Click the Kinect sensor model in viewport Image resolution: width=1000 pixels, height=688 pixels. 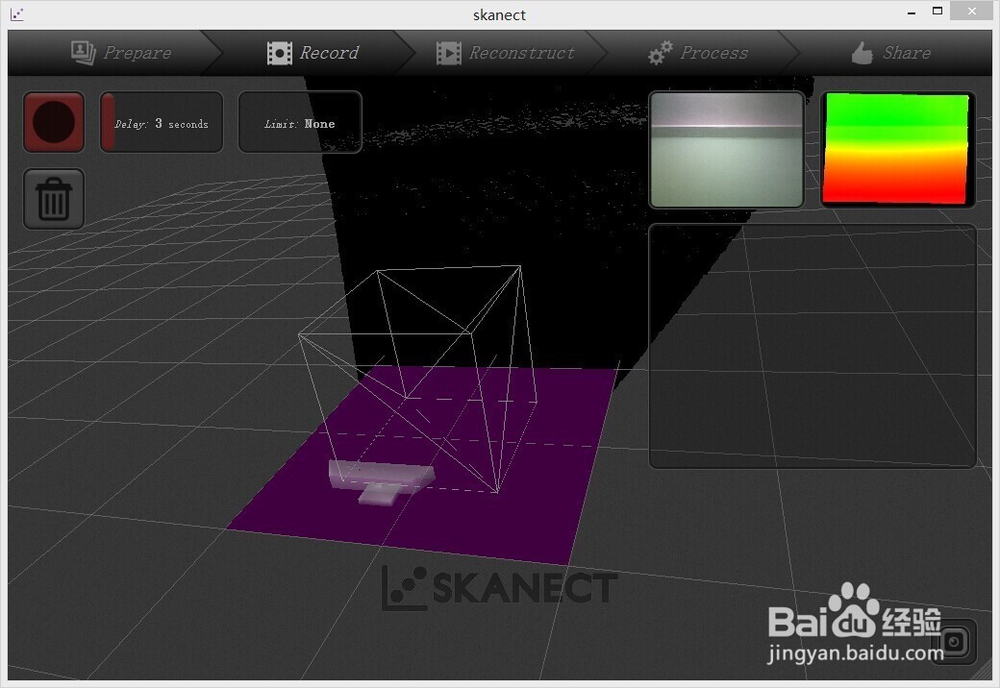pyautogui.click(x=381, y=481)
